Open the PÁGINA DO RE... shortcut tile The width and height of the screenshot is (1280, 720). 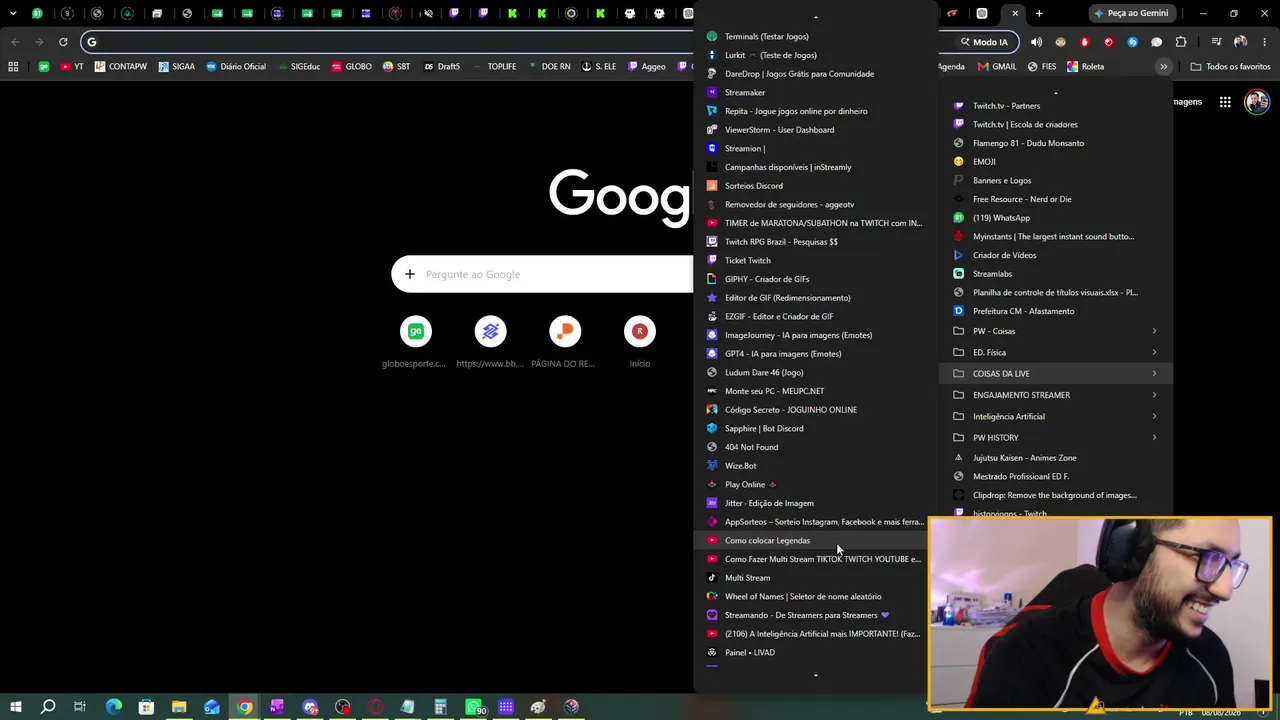564,342
